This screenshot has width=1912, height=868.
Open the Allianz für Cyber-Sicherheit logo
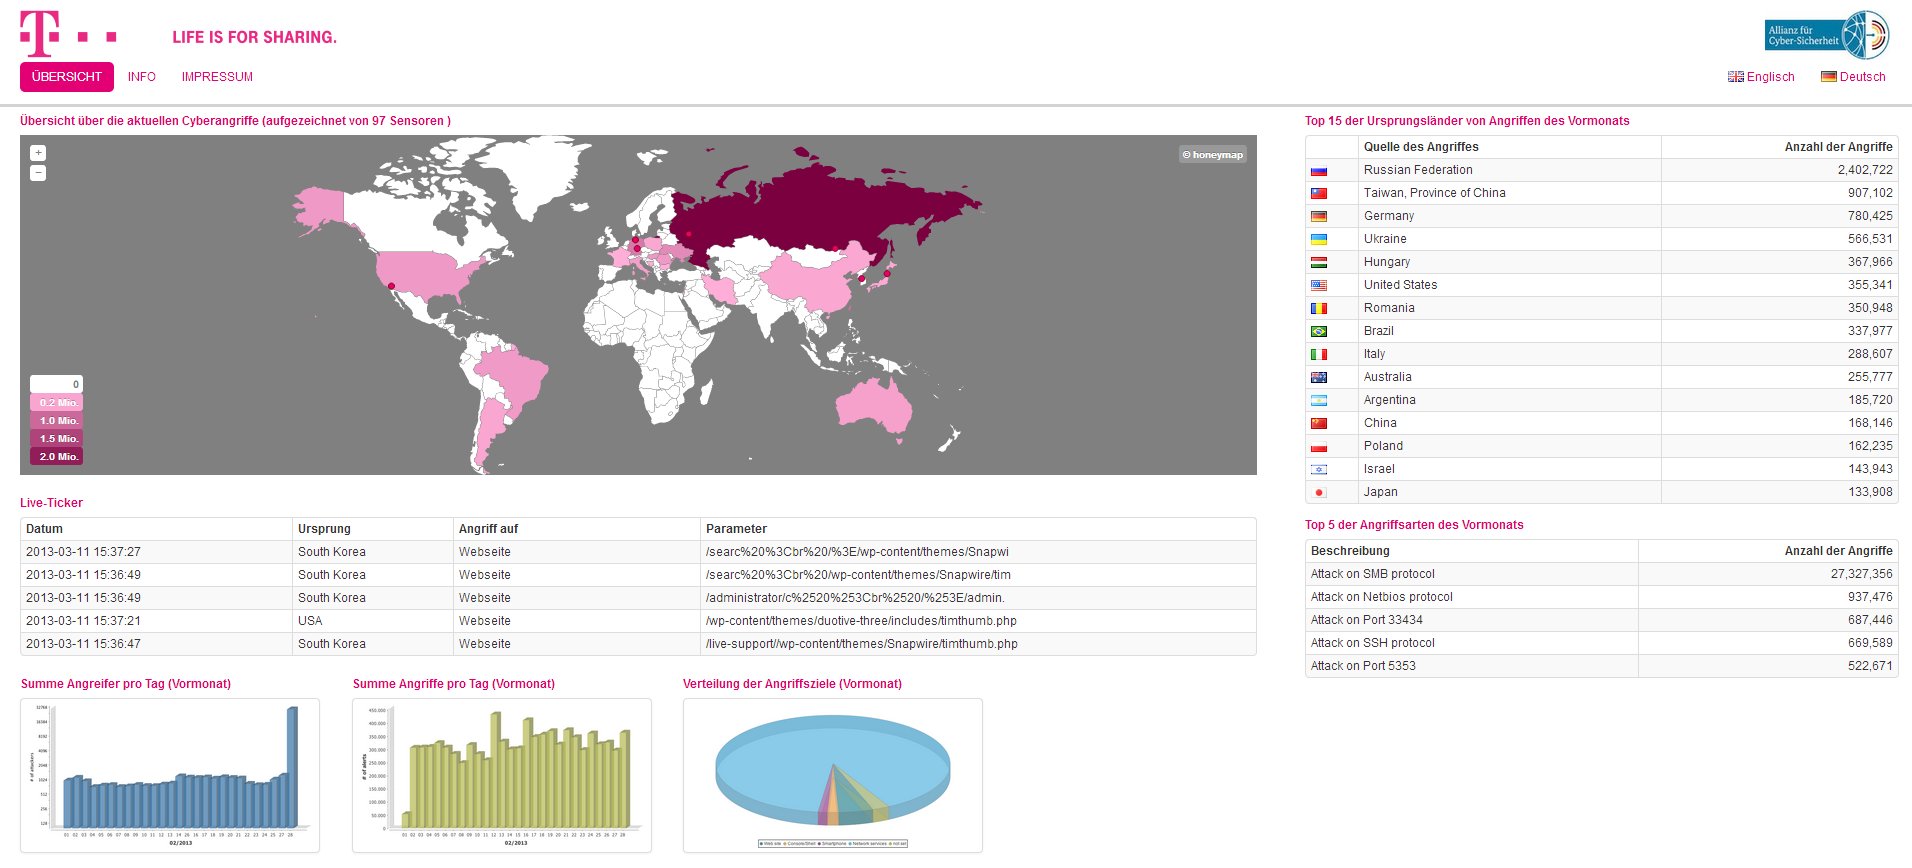tap(1826, 35)
